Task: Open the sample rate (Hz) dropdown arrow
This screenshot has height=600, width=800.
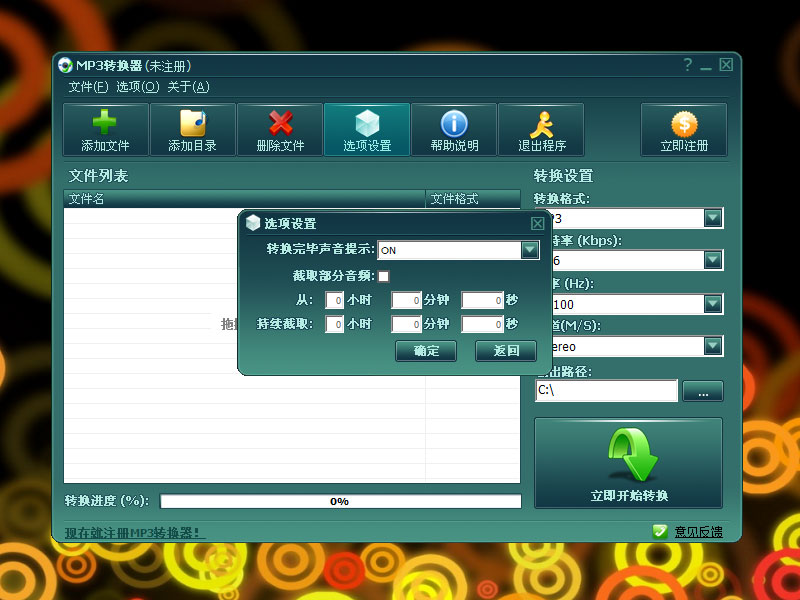Action: tap(713, 304)
